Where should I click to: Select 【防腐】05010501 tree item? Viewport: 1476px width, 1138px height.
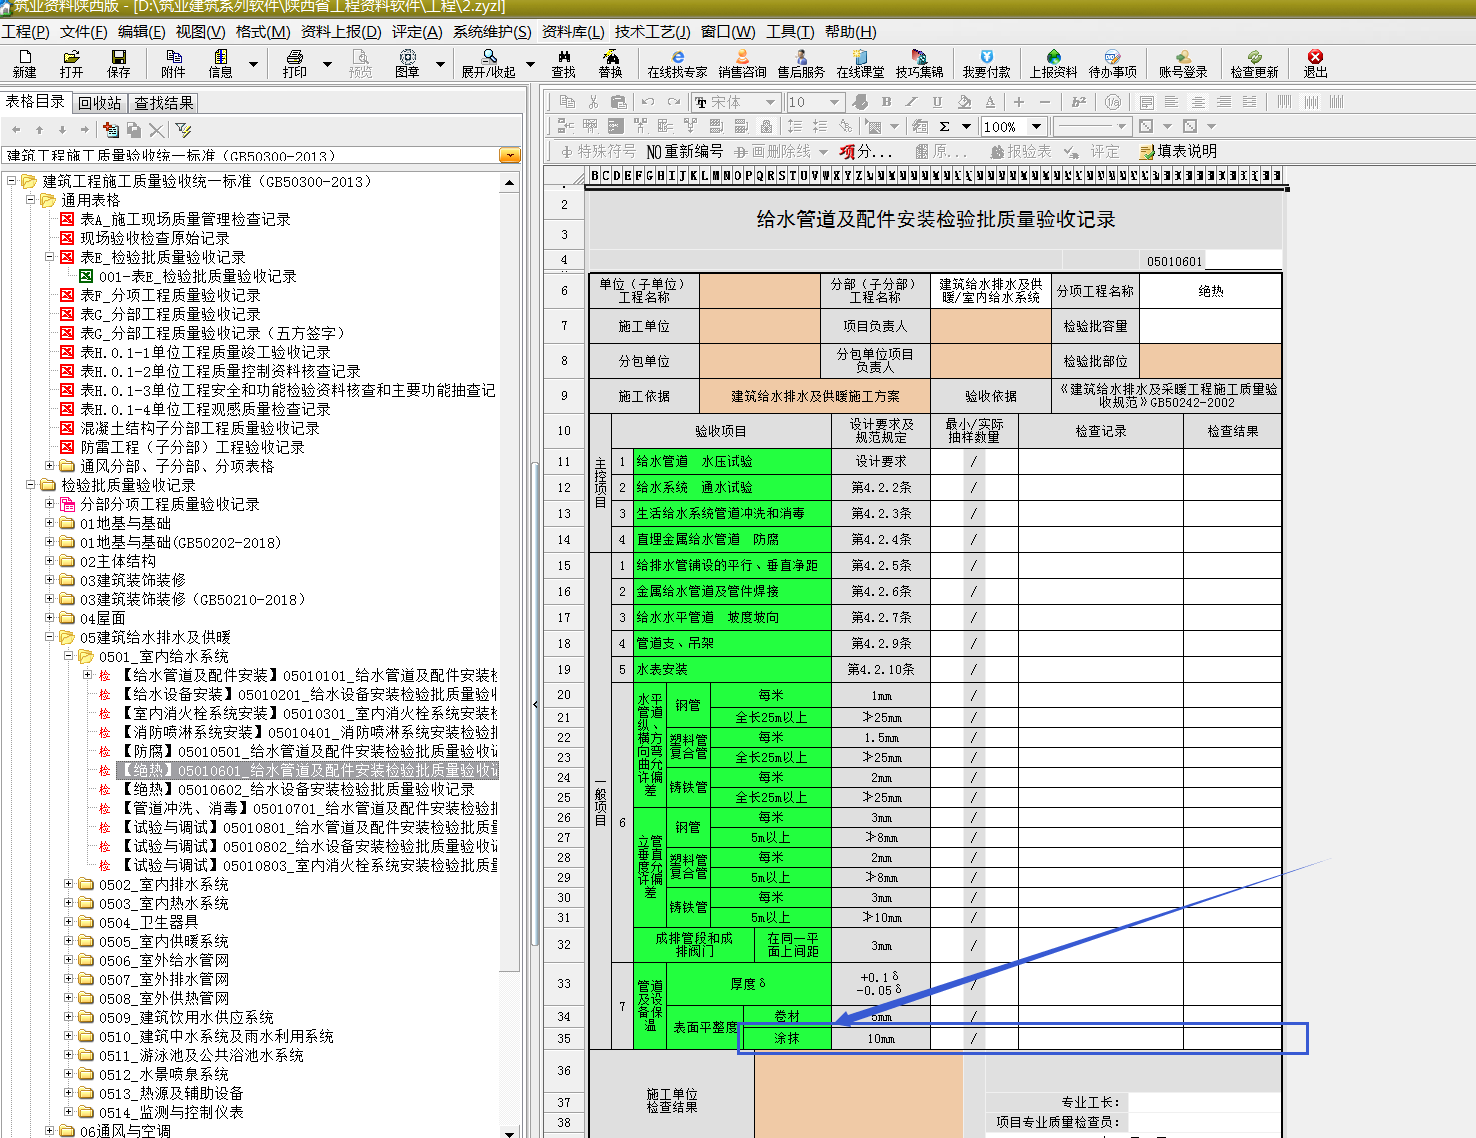(309, 751)
